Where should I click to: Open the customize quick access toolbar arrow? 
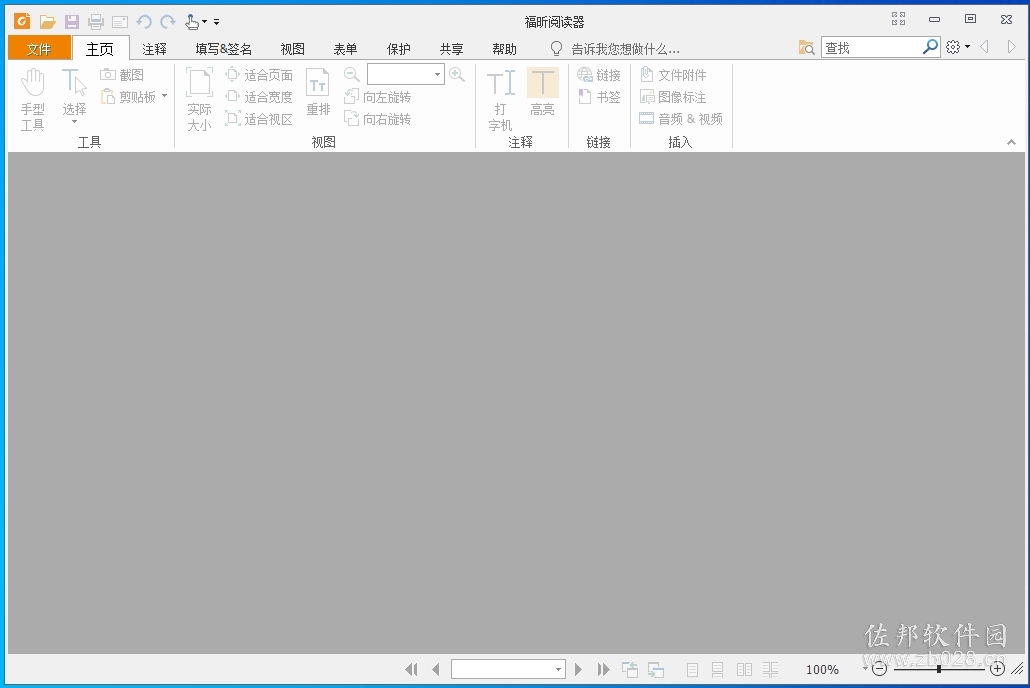click(216, 22)
